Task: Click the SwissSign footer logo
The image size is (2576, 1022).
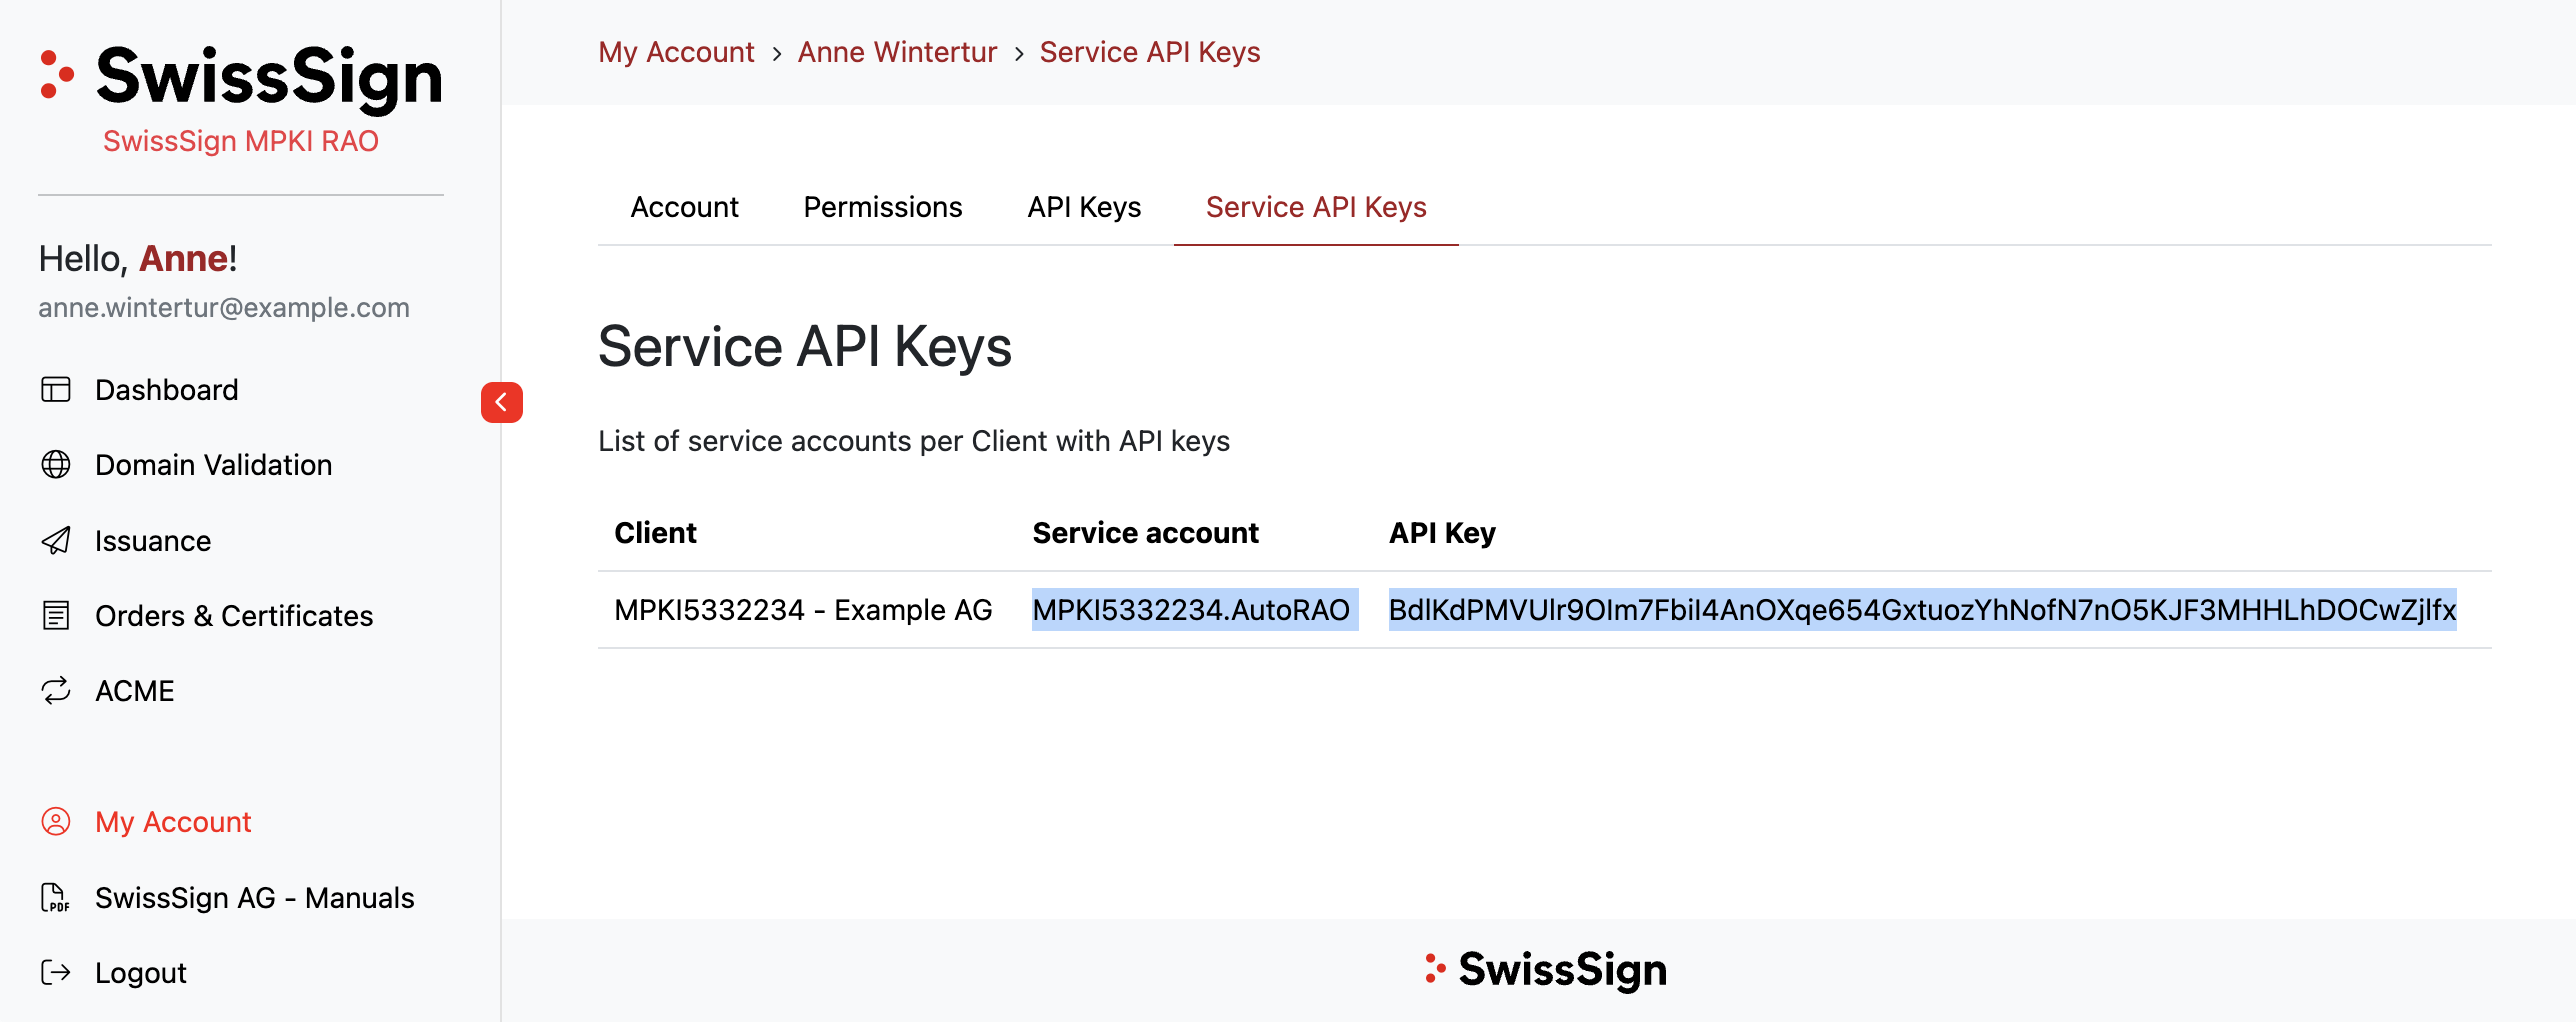Action: [x=1546, y=969]
